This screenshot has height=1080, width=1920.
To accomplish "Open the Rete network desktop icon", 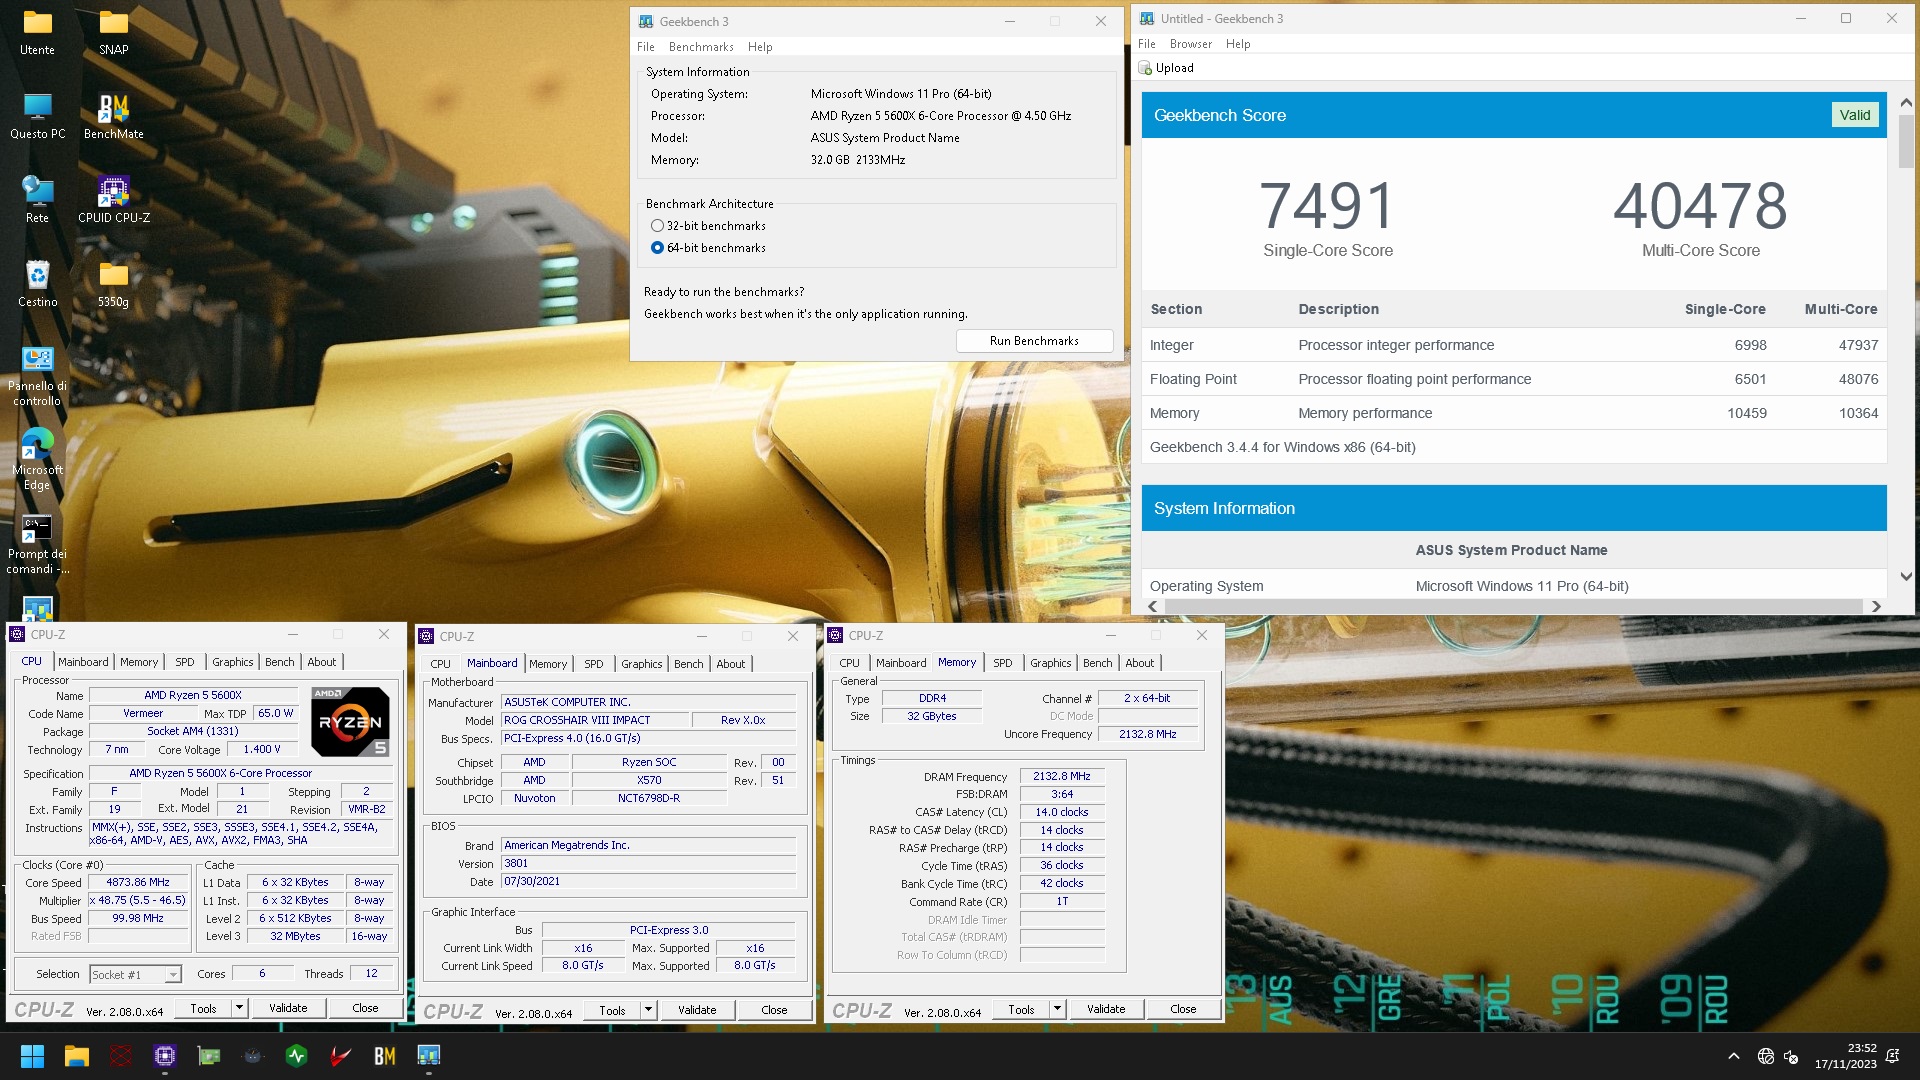I will point(37,200).
